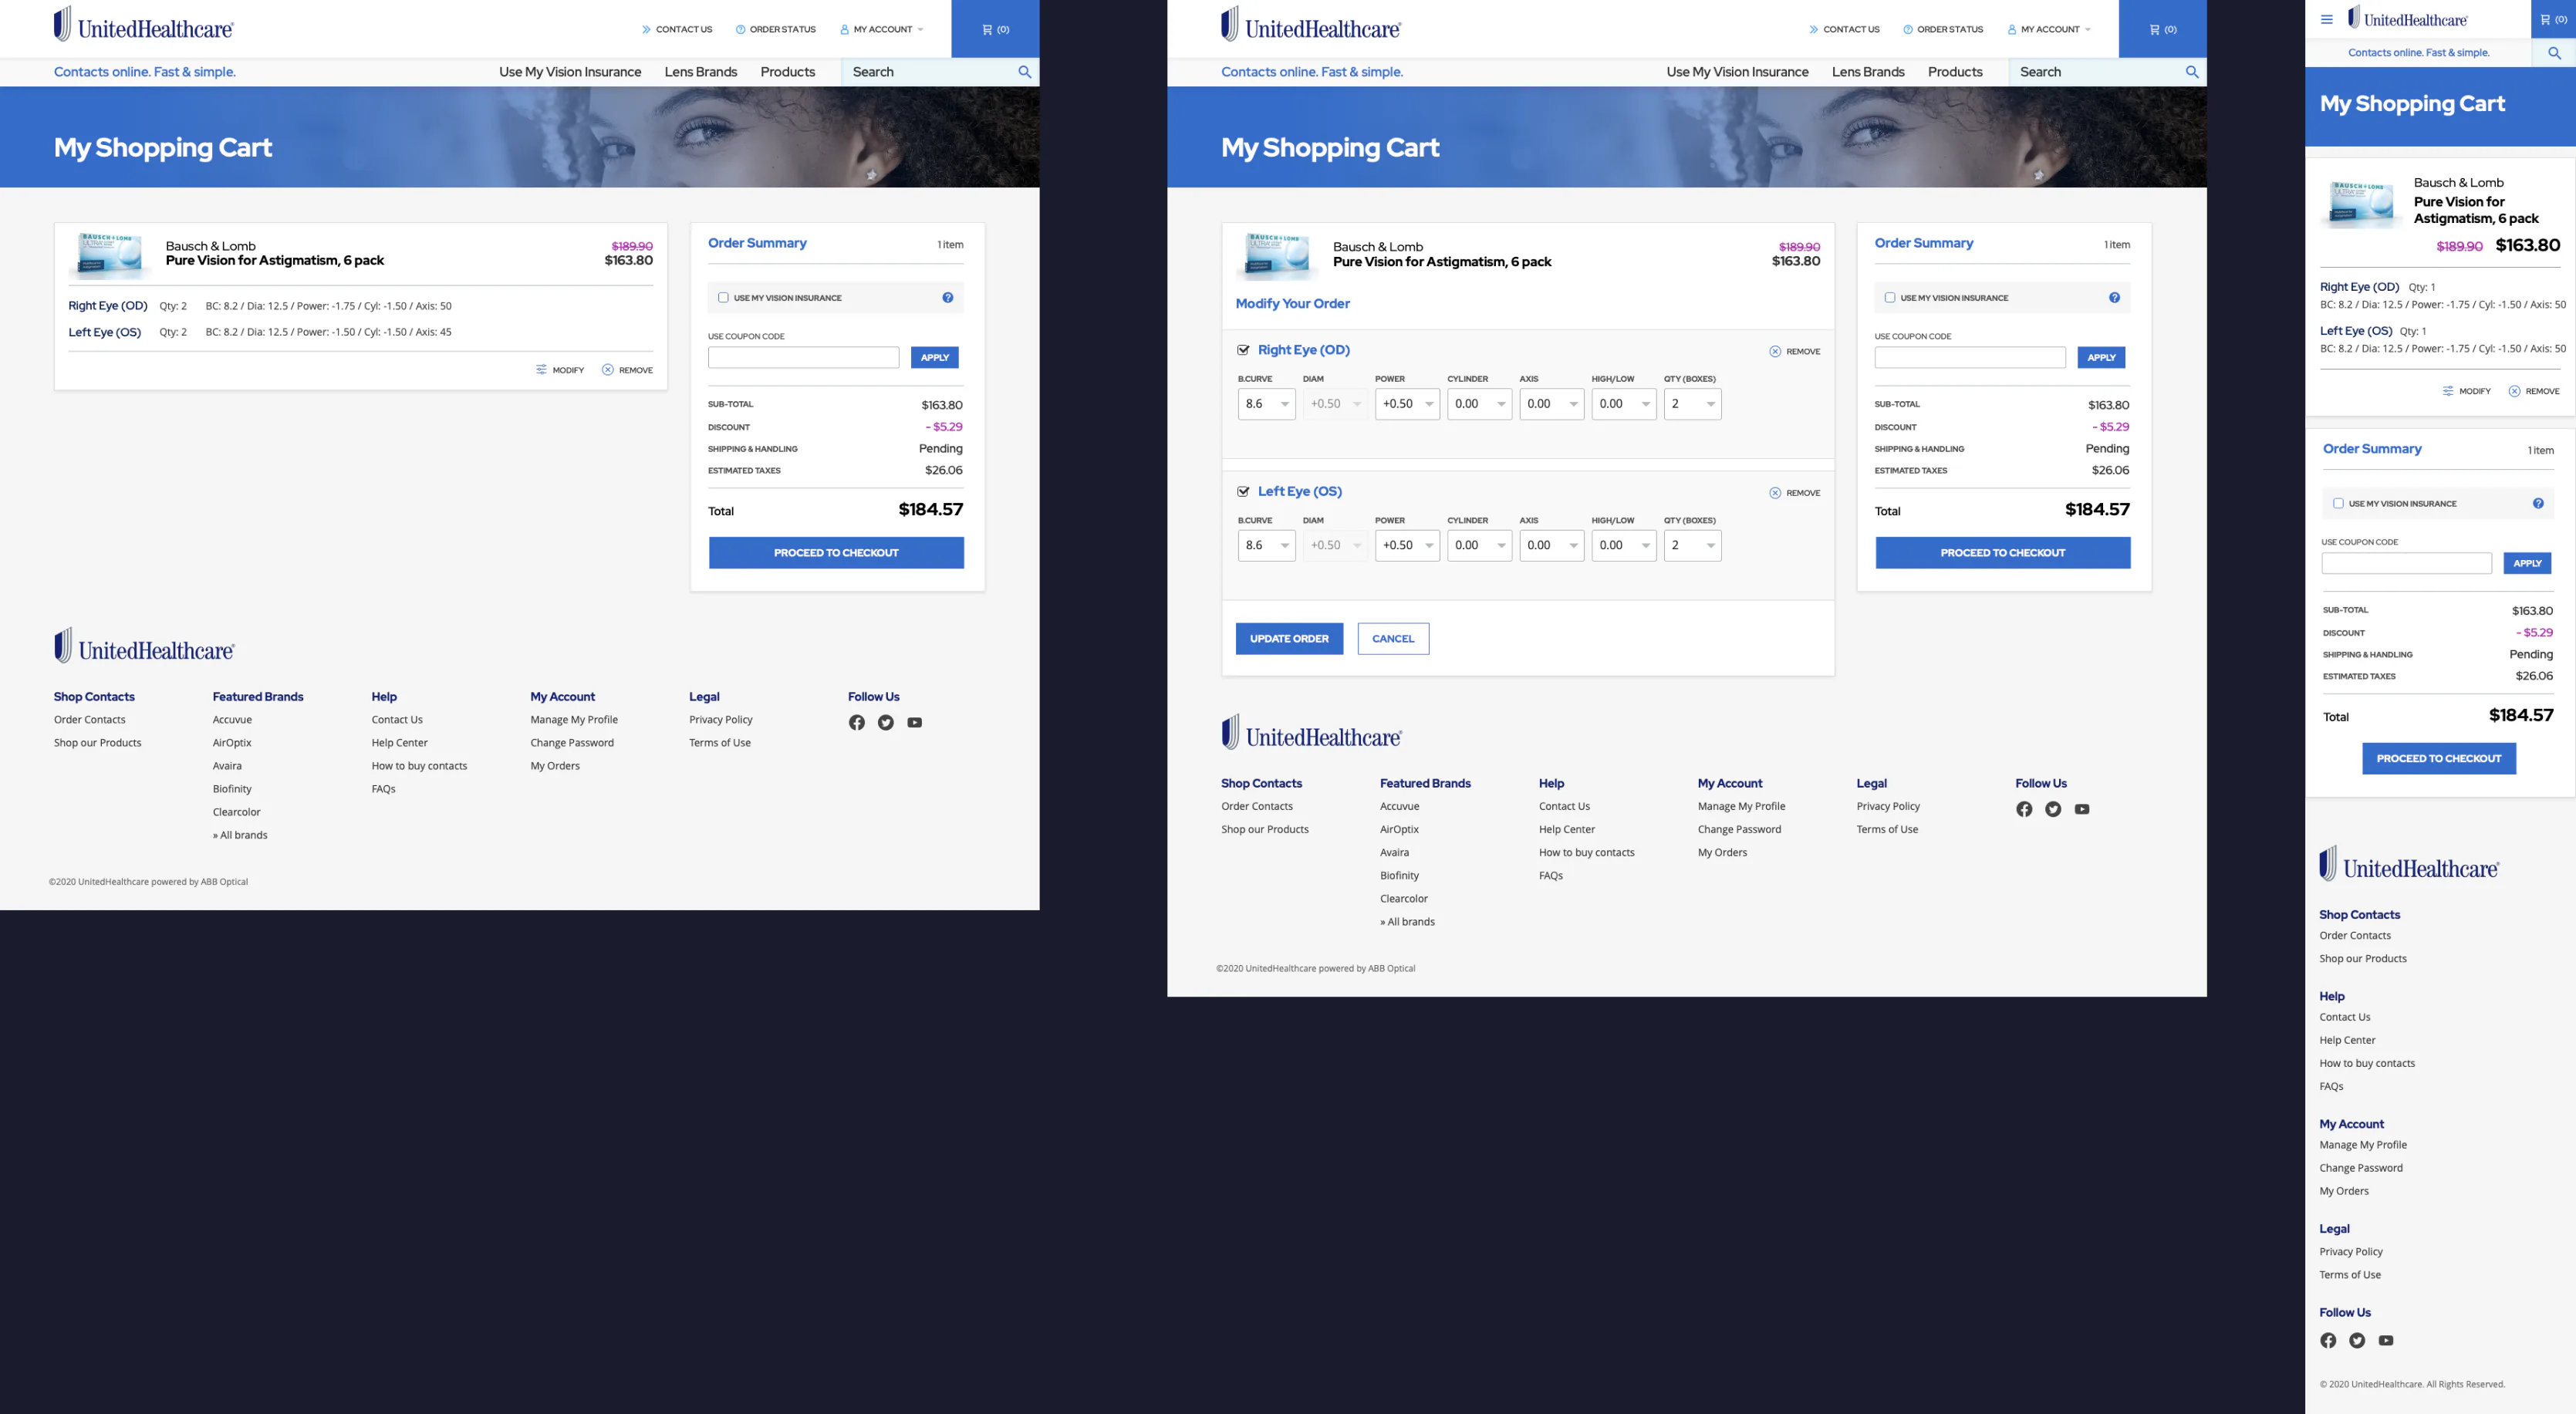Open Right Eye B.Curve dropdown
The width and height of the screenshot is (2576, 1414).
pos(1266,404)
